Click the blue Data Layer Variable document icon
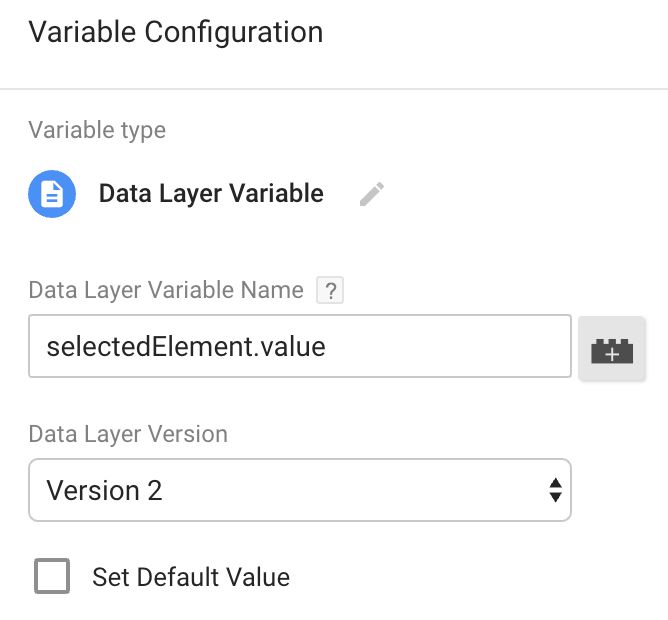Screen dimensions: 668x620 (52, 194)
